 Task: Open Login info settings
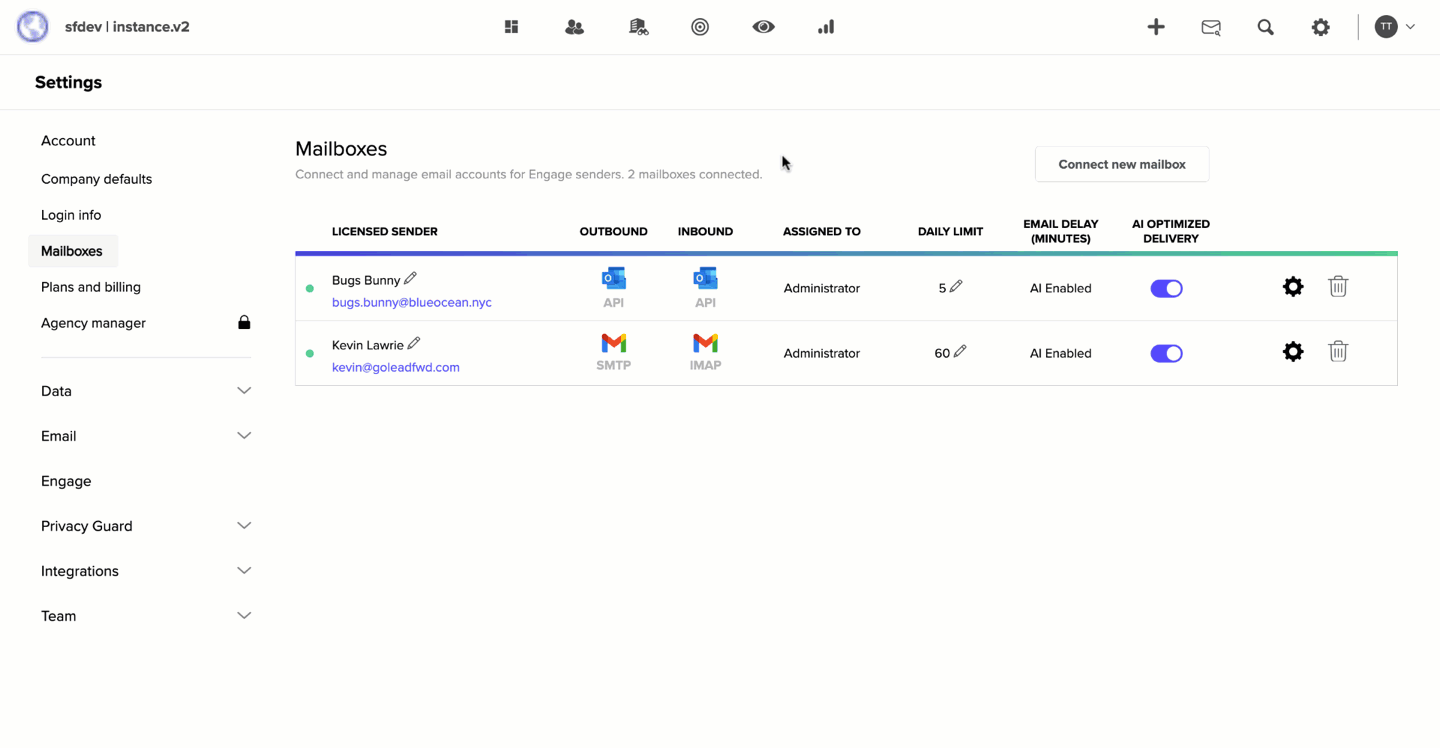pos(71,215)
